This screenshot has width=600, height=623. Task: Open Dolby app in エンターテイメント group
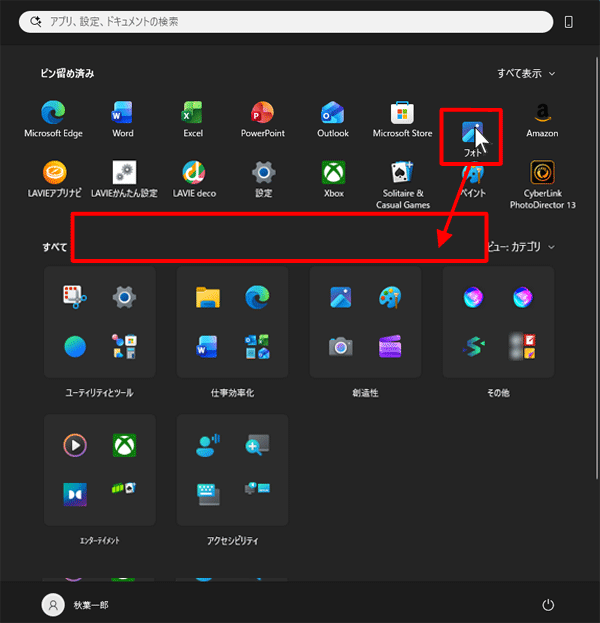click(x=75, y=494)
